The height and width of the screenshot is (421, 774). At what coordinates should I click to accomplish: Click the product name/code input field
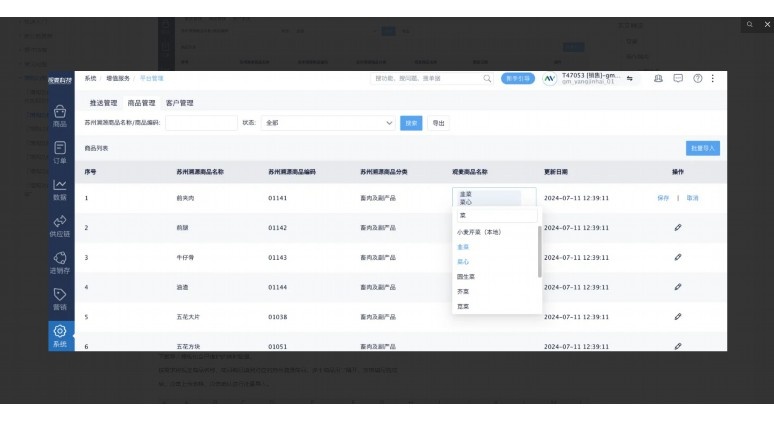point(201,123)
